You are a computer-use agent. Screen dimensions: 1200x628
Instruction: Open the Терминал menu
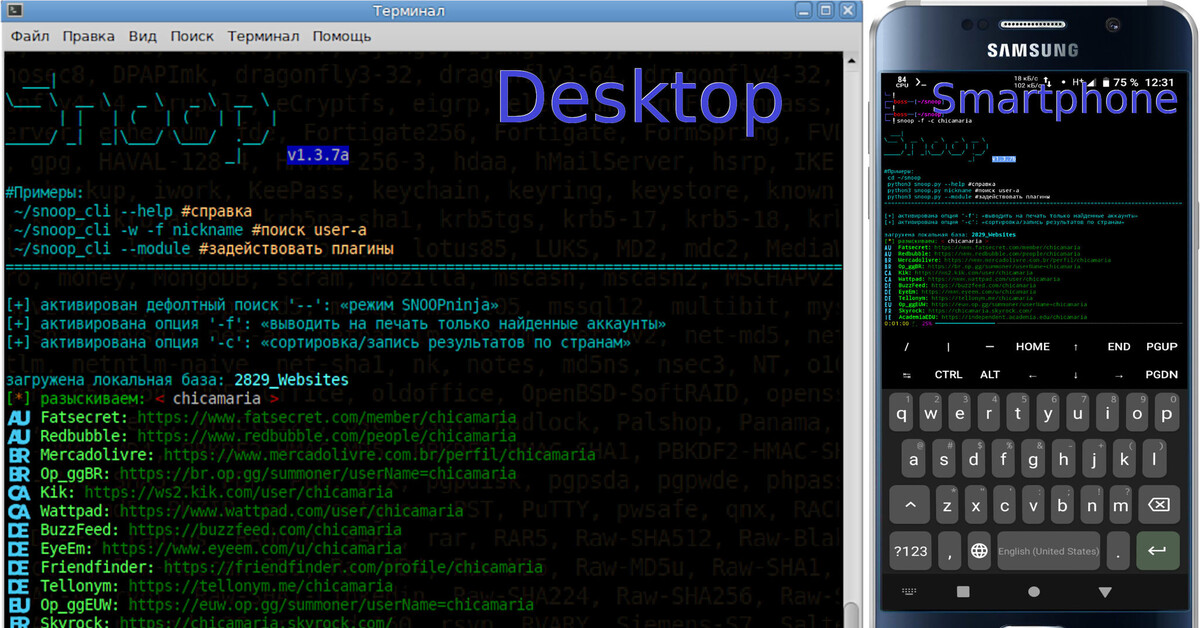tap(263, 36)
